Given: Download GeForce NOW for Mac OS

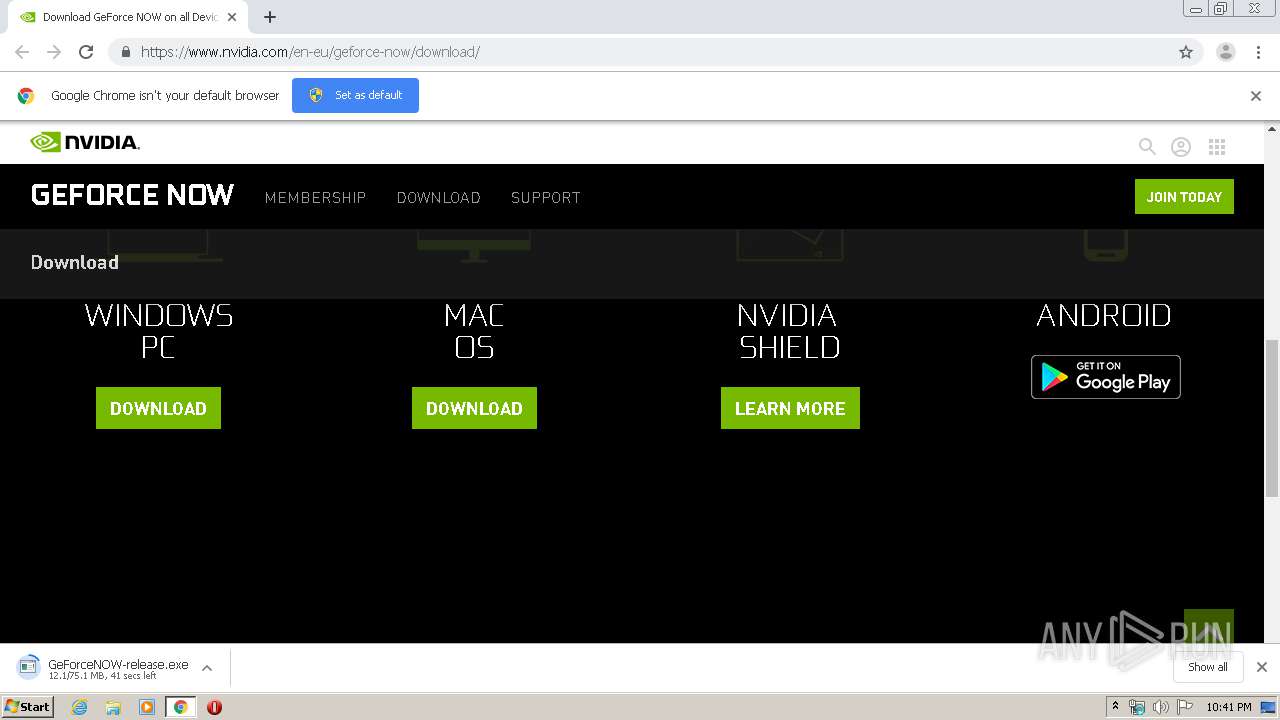Looking at the screenshot, I should pyautogui.click(x=474, y=408).
